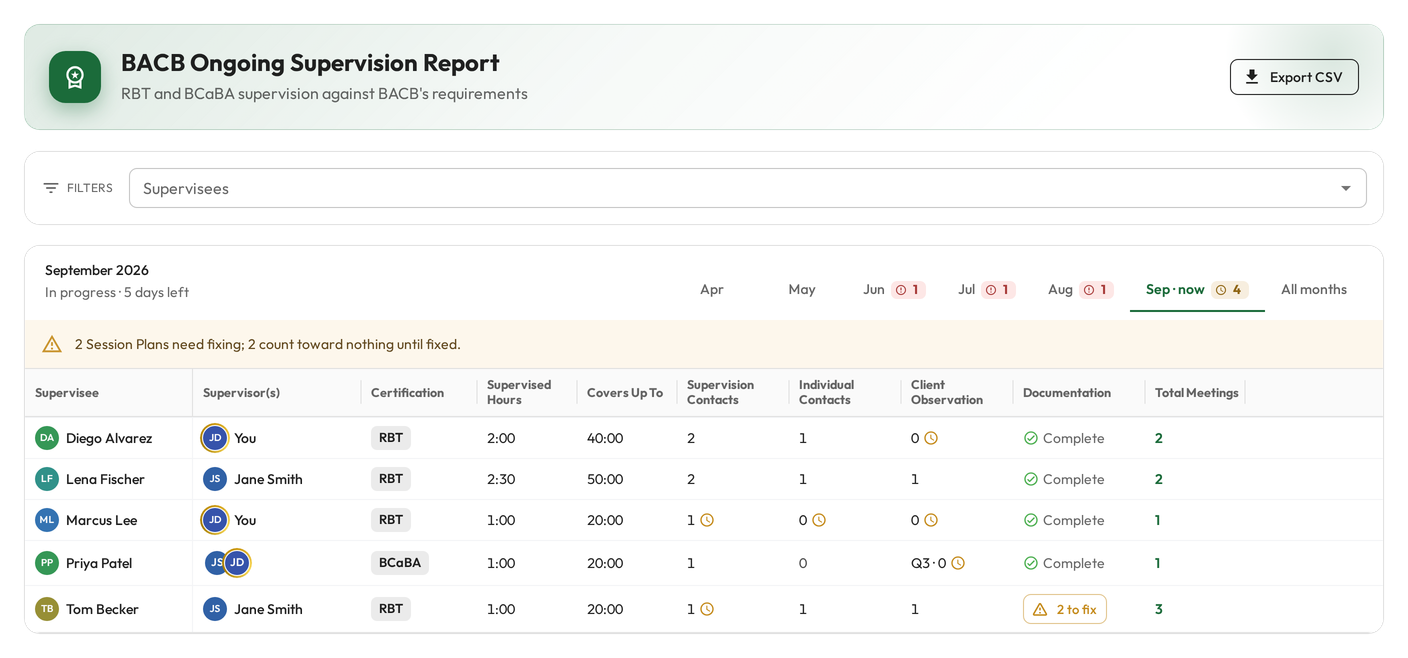Click the clock icon in Tom Becker's Supervision Contacts
The height and width of the screenshot is (658, 1408).
pos(707,609)
